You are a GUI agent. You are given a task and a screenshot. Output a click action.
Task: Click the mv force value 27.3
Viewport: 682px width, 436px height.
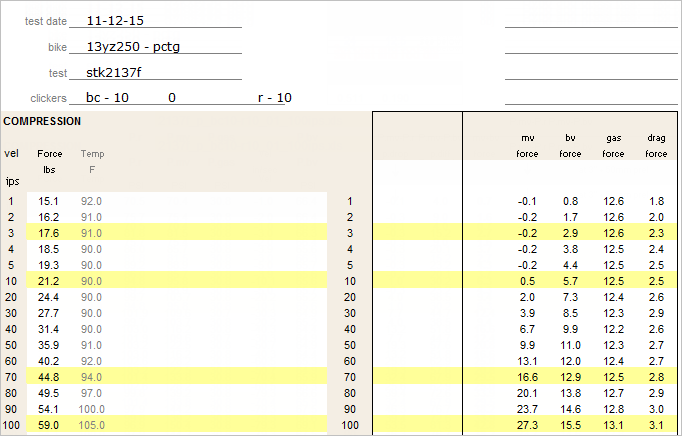click(527, 425)
